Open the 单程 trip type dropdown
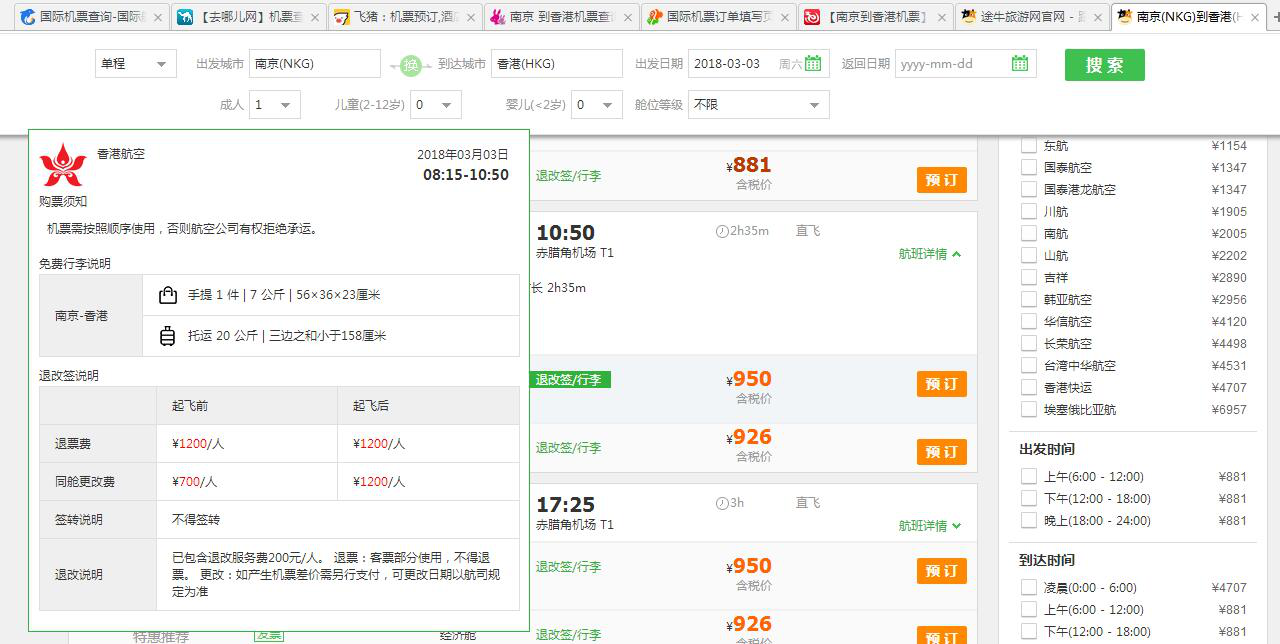This screenshot has height=644, width=1280. pos(135,62)
